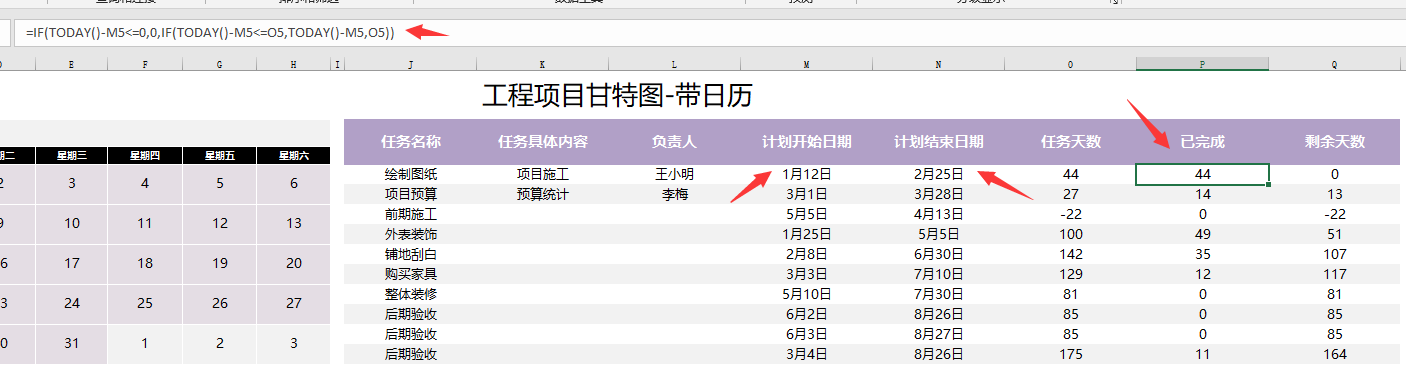Click the 星期五 calendar header

(x=219, y=155)
